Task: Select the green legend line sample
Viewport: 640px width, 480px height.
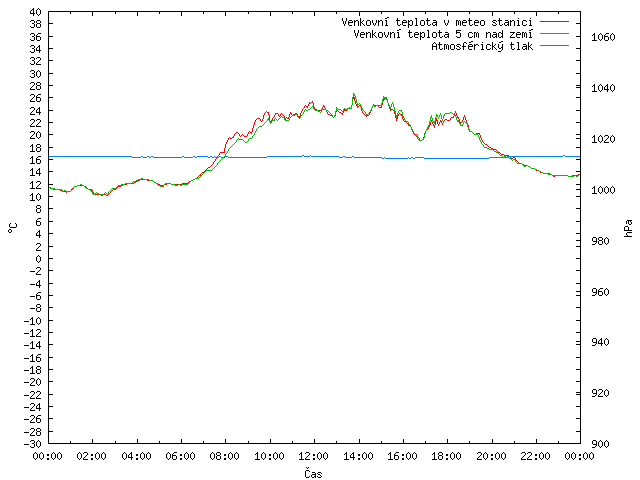Action: (x=554, y=34)
